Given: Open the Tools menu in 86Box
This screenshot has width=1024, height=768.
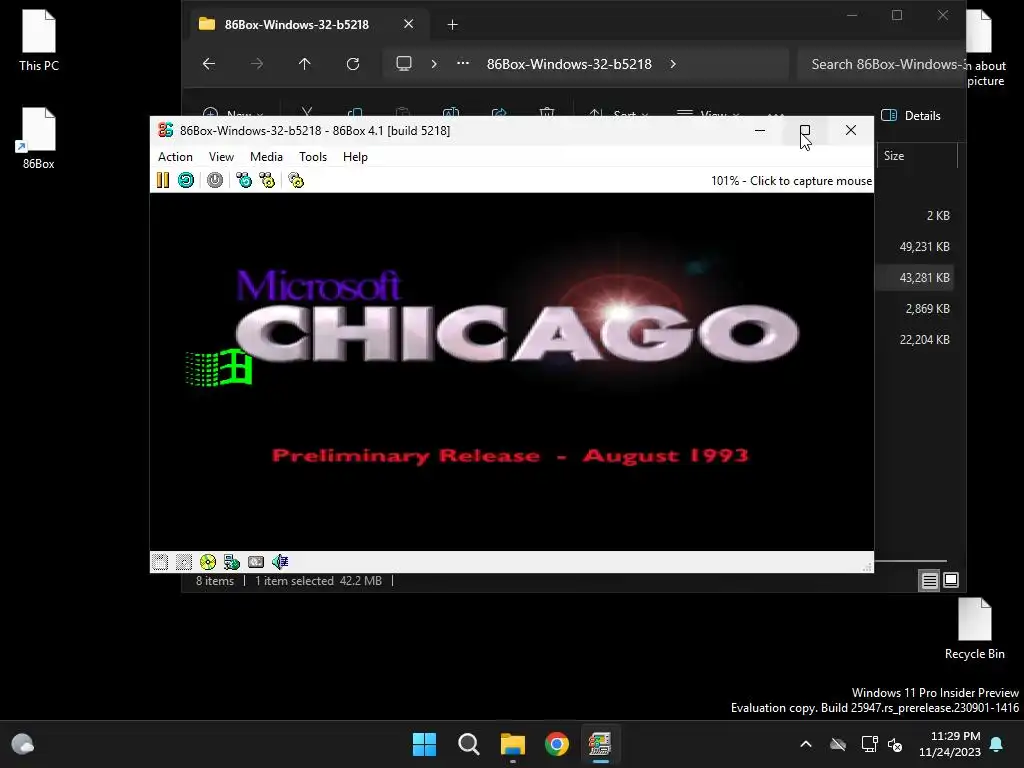Looking at the screenshot, I should [313, 157].
